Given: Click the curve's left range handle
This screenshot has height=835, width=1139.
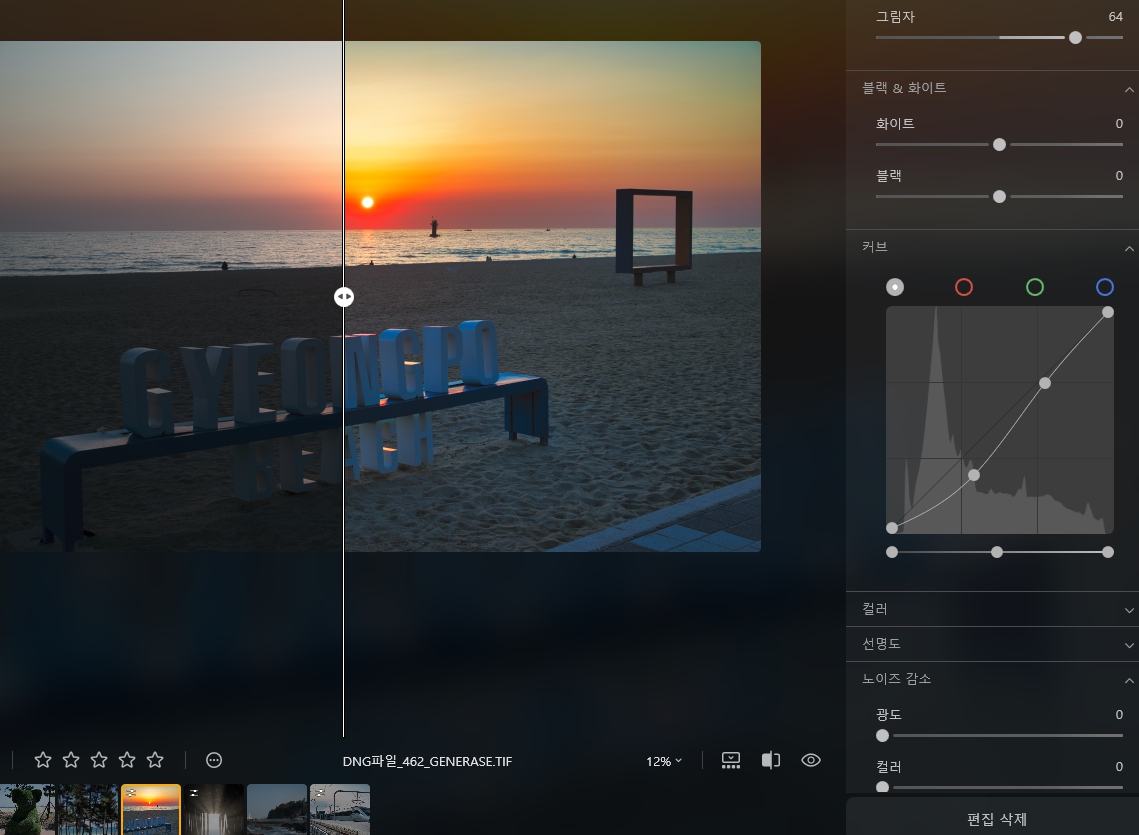Looking at the screenshot, I should [892, 552].
